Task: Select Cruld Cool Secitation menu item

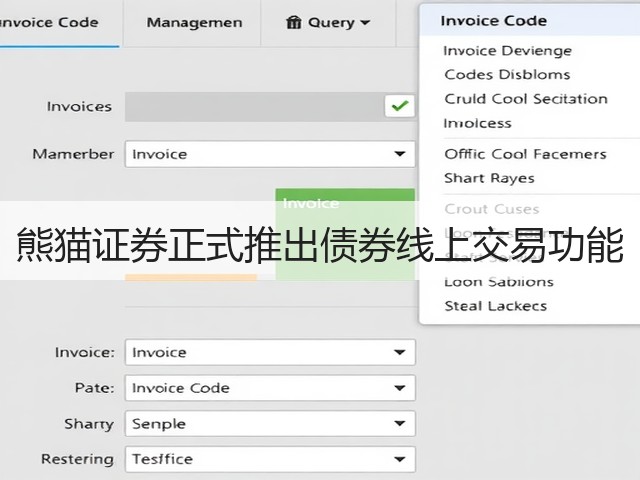Action: 526,99
